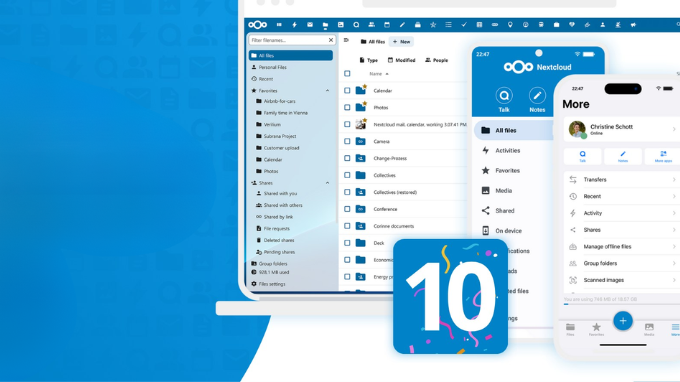Check the Calendar folder checkbox
This screenshot has width=680, height=382.
pos(347,91)
